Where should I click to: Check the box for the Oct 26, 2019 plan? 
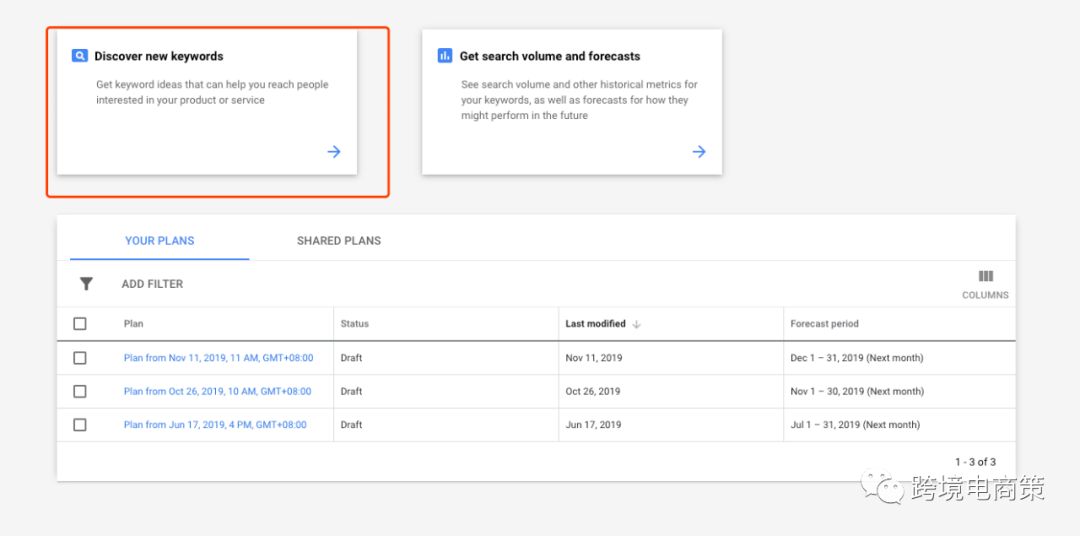80,391
